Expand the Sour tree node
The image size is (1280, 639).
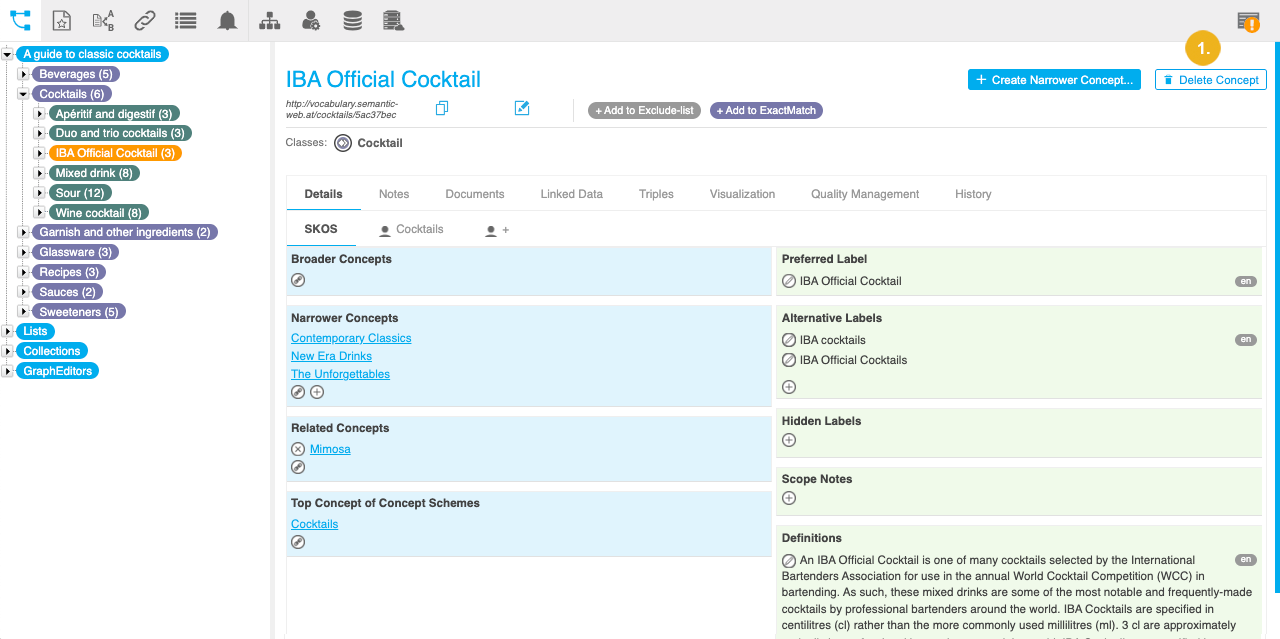click(41, 193)
